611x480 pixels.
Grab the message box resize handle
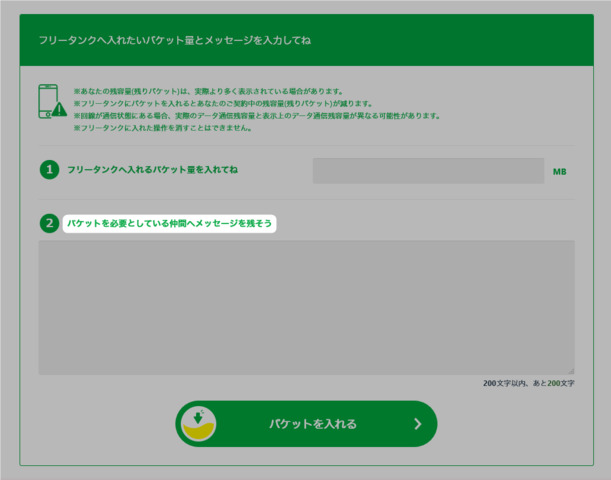(x=570, y=370)
